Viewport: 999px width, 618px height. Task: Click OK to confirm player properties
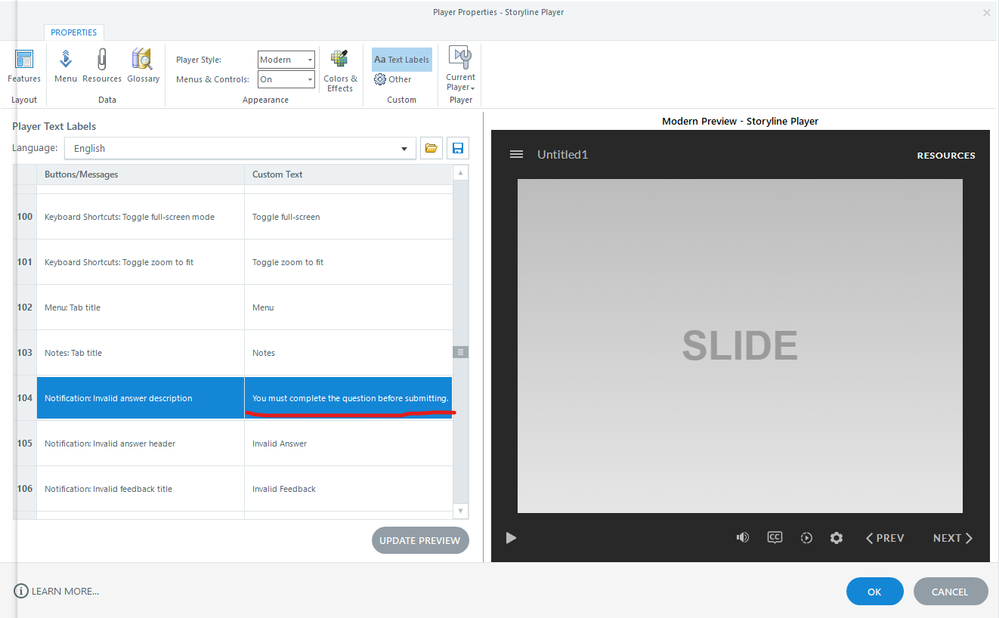874,592
